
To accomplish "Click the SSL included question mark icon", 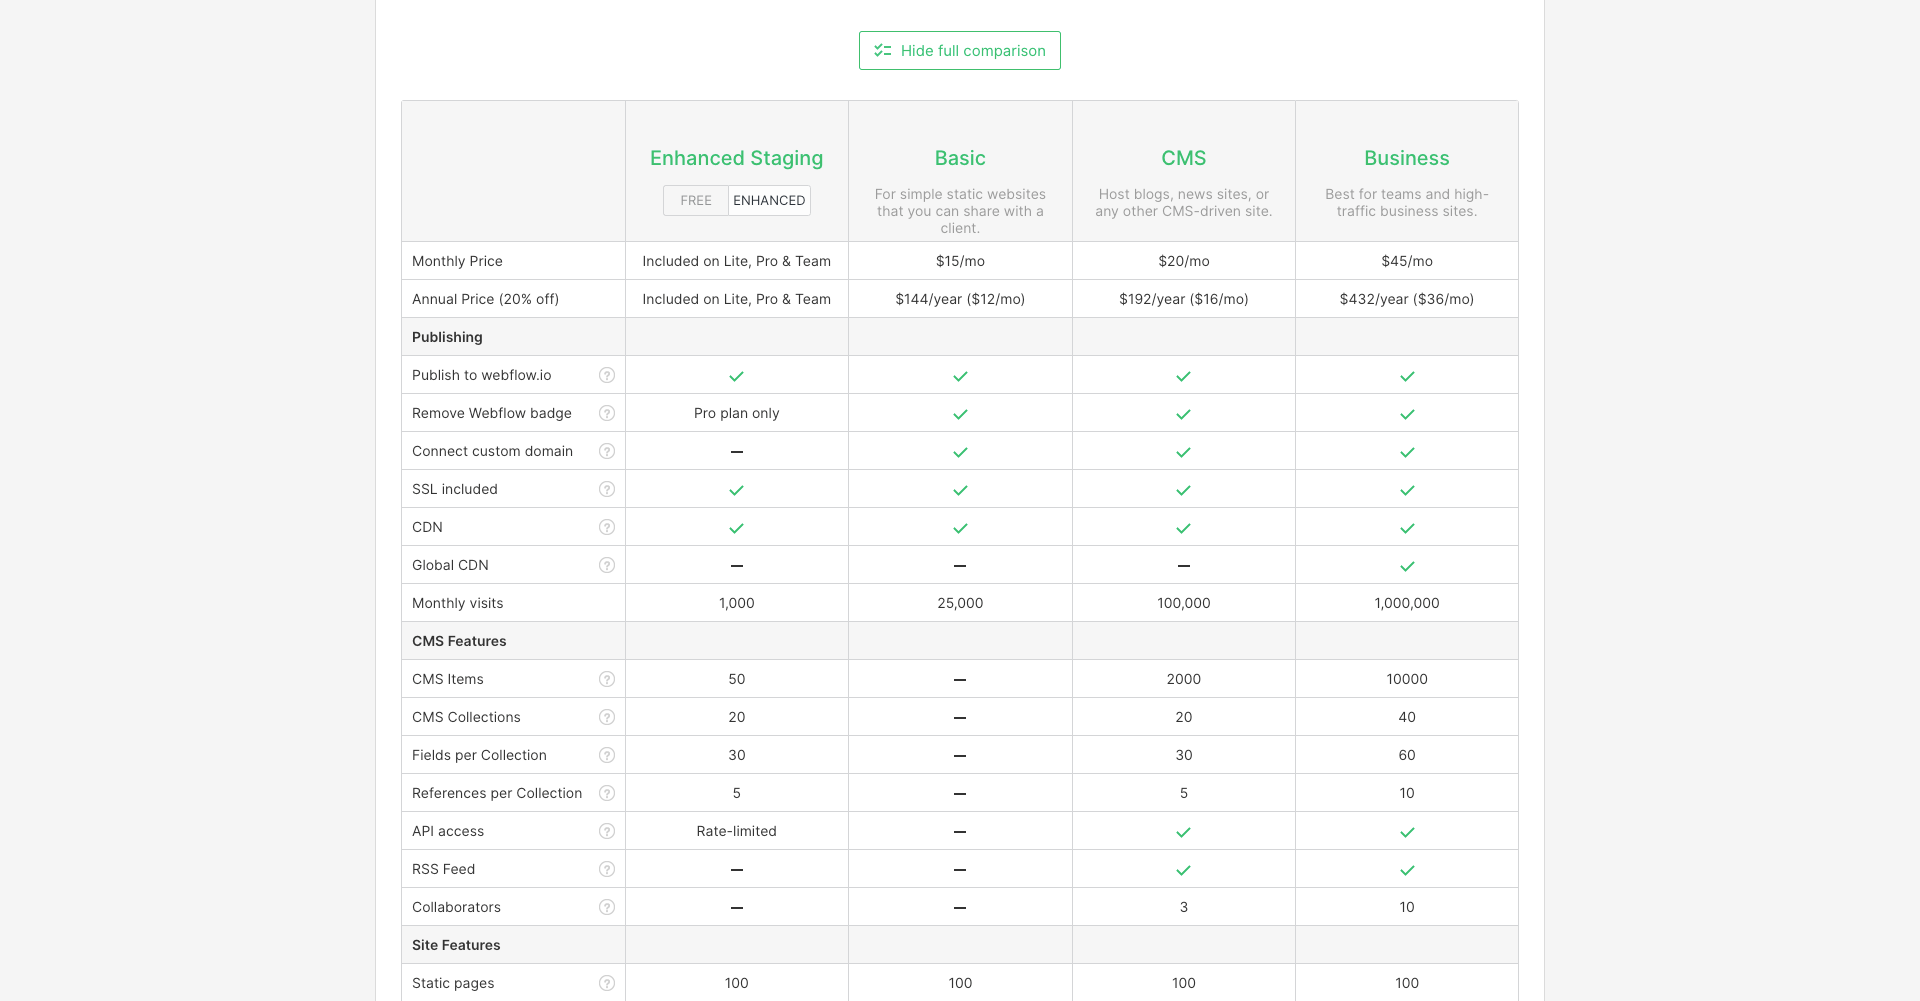I will [x=607, y=489].
